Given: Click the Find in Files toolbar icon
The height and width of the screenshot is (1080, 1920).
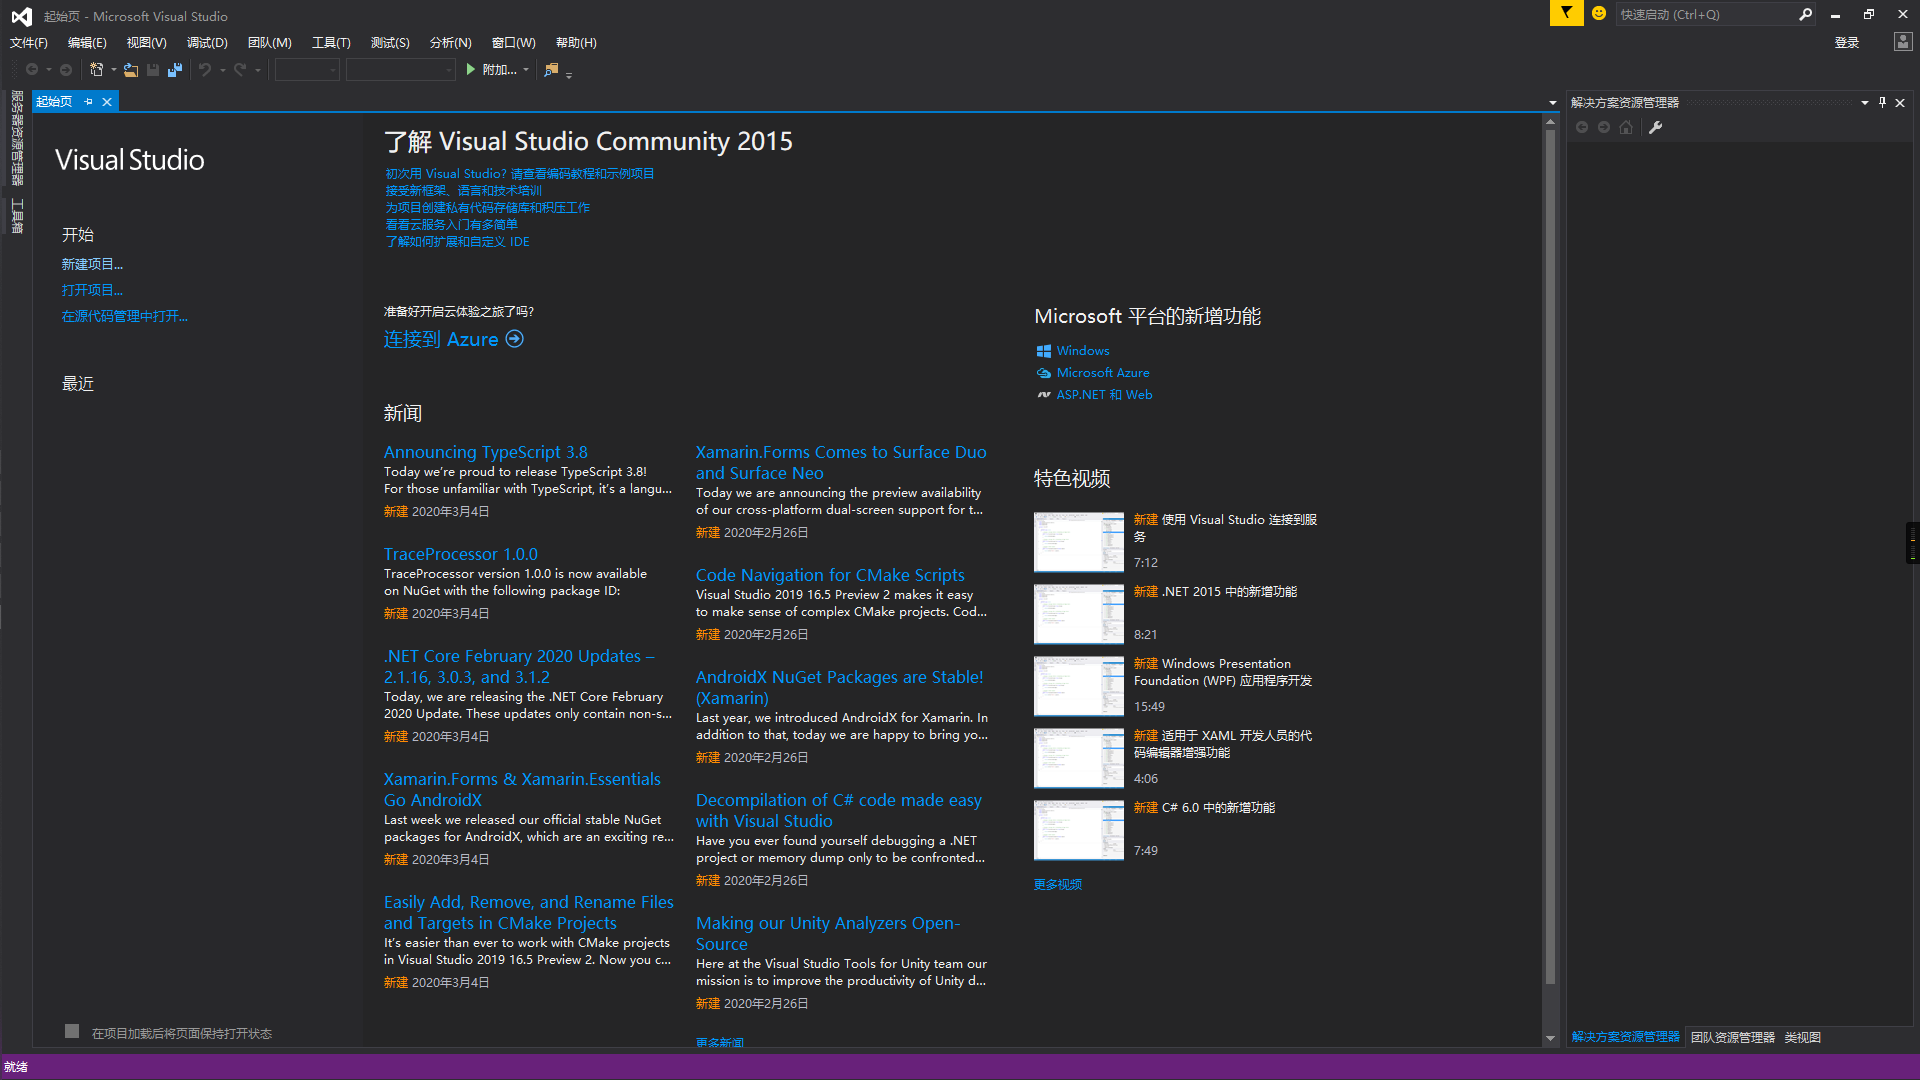Looking at the screenshot, I should 551,70.
